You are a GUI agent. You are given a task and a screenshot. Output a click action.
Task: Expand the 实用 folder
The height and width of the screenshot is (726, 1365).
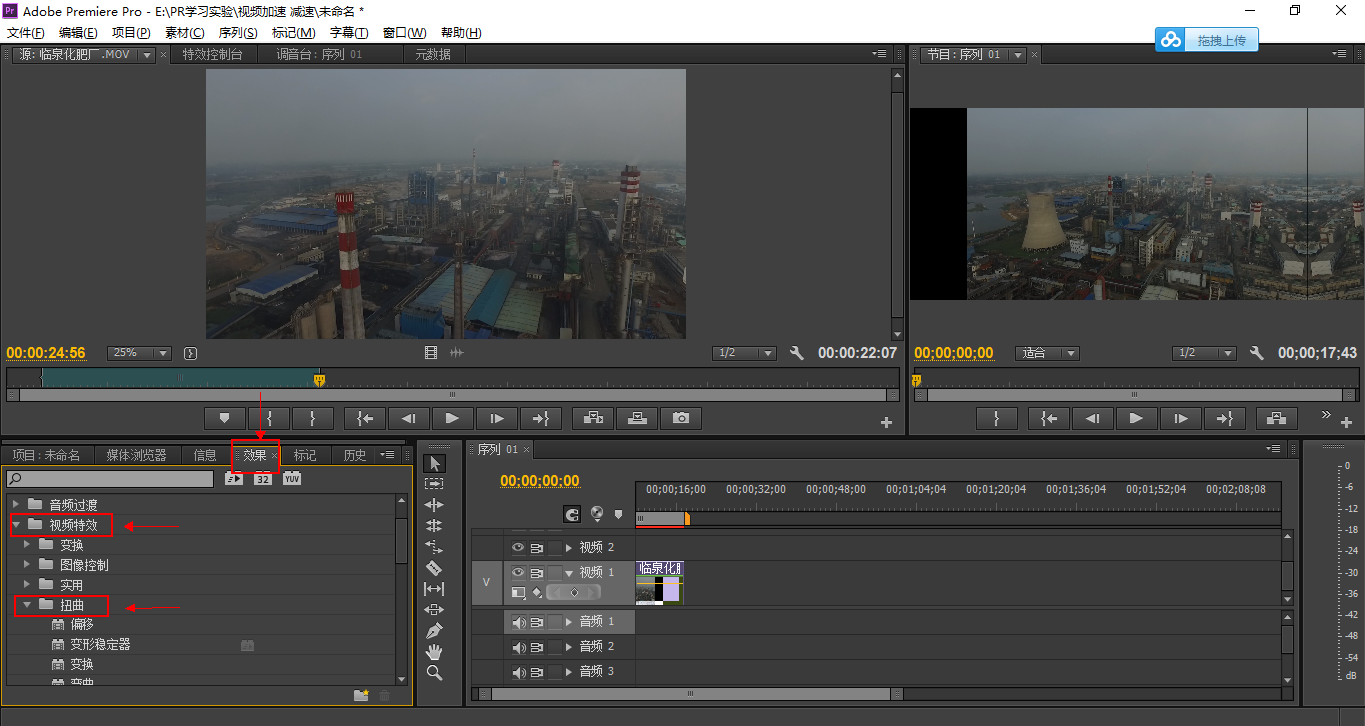tap(27, 584)
